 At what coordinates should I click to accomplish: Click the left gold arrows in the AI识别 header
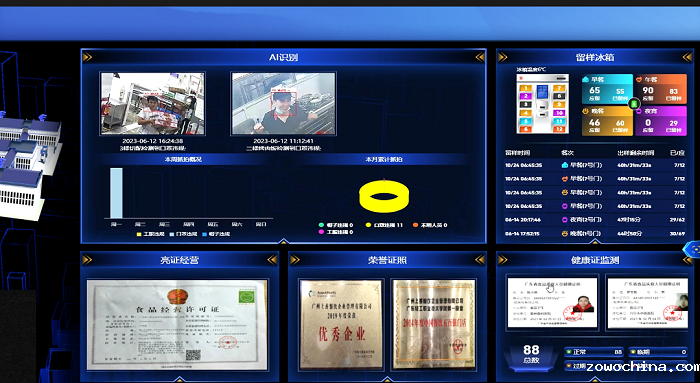[88, 57]
